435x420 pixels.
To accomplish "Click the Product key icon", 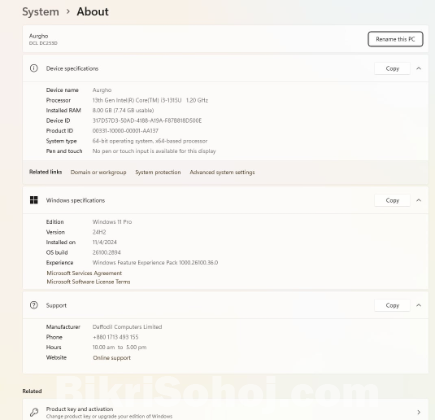I will point(34,412).
